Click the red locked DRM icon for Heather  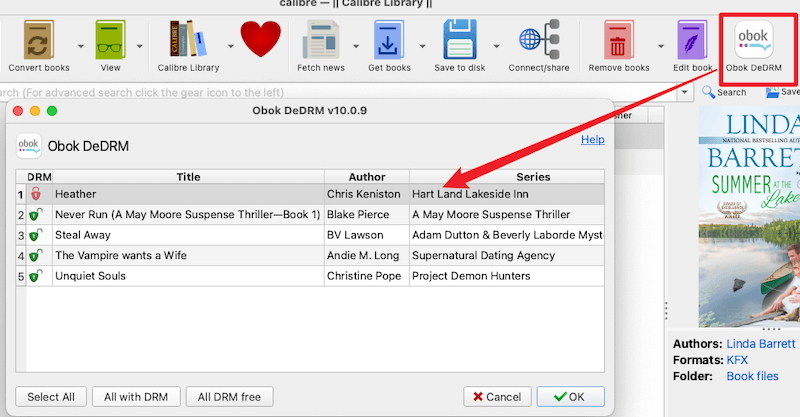tap(36, 194)
